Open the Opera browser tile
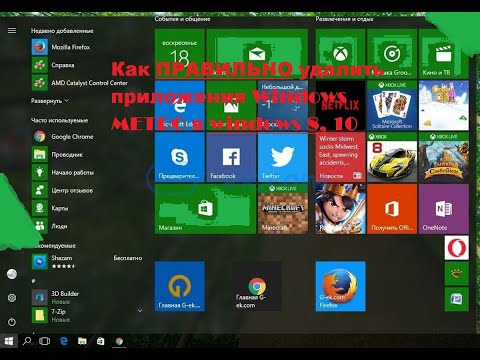480x360 pixels. click(457, 248)
